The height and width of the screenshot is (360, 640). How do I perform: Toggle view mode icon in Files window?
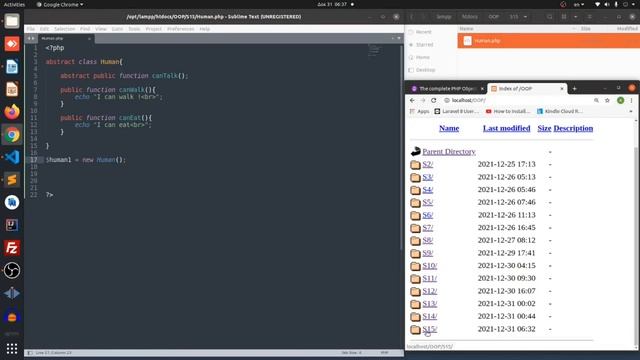tap(564, 17)
